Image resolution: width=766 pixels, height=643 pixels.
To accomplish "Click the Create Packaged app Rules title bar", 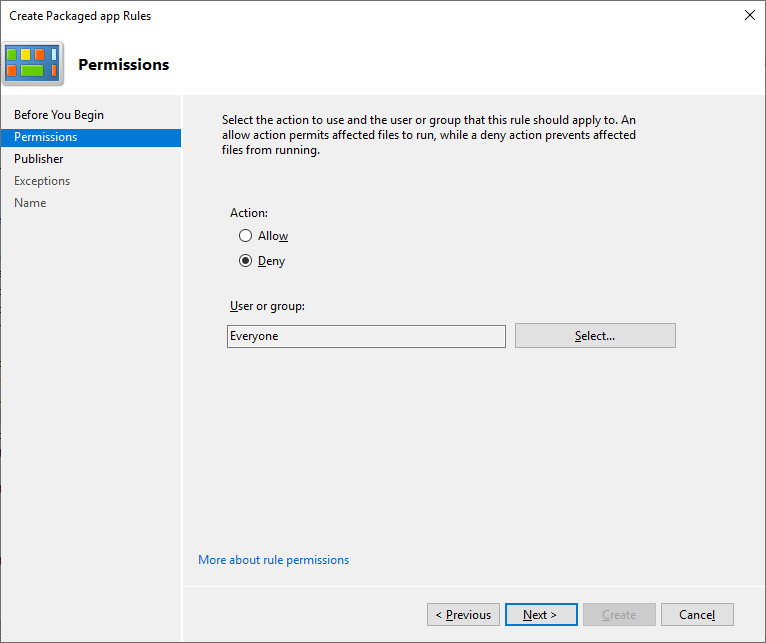I will pos(300,16).
